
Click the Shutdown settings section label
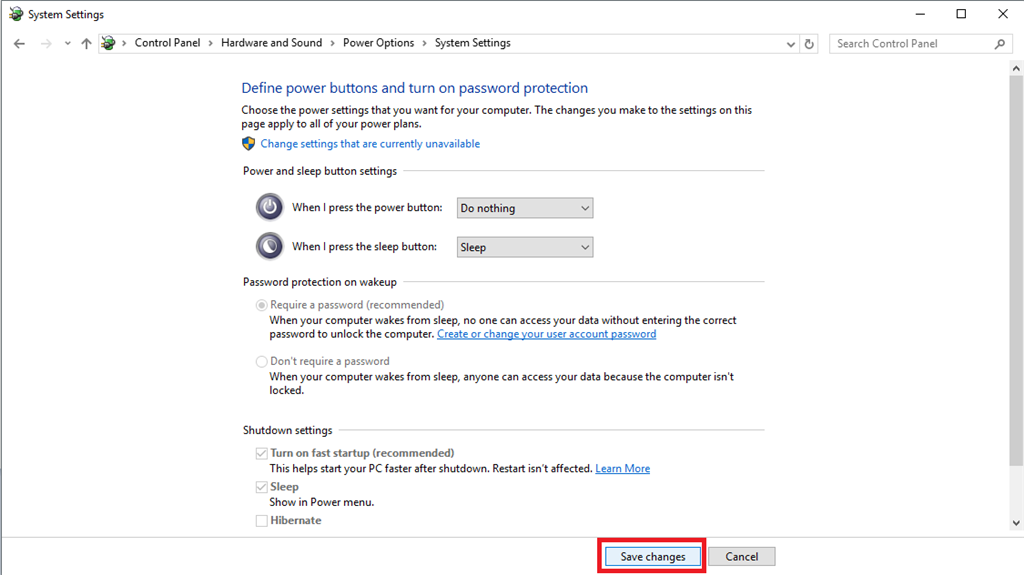pos(287,431)
